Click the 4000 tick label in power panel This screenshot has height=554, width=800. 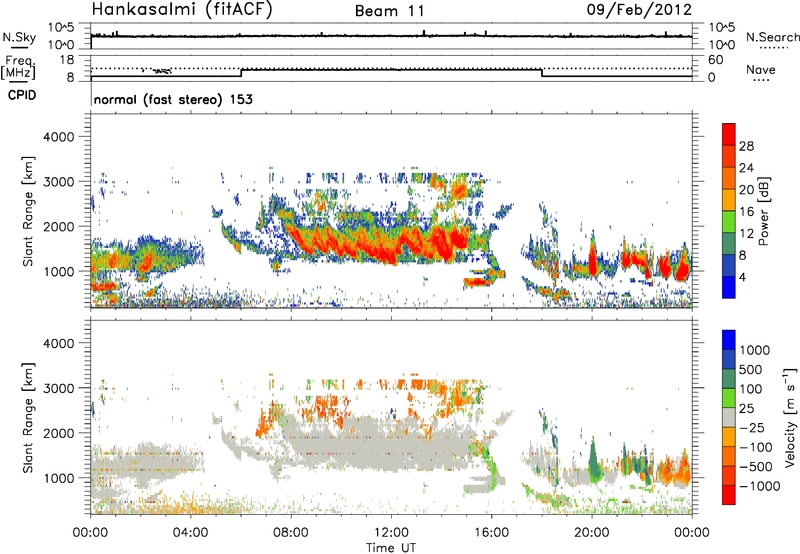[x=58, y=137]
